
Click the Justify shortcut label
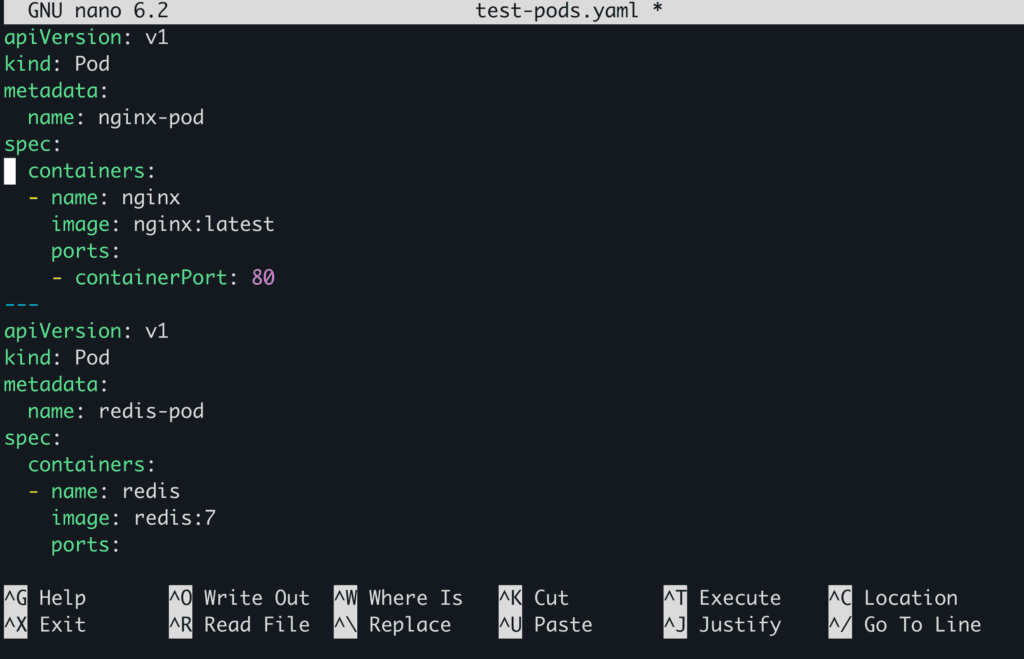click(x=739, y=625)
